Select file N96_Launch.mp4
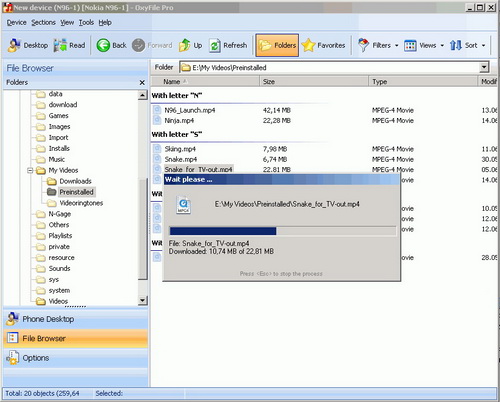This screenshot has width=500, height=402. point(190,110)
